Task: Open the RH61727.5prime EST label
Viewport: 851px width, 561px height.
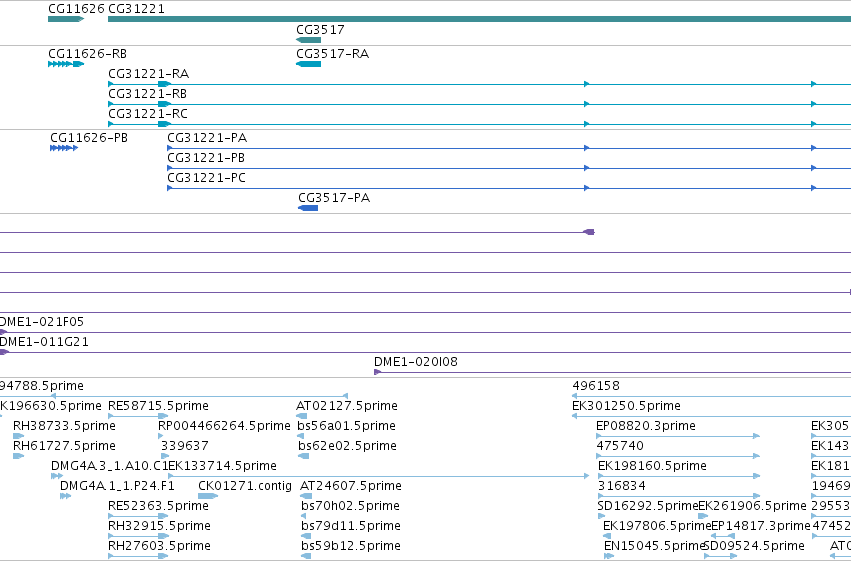Action: point(64,446)
